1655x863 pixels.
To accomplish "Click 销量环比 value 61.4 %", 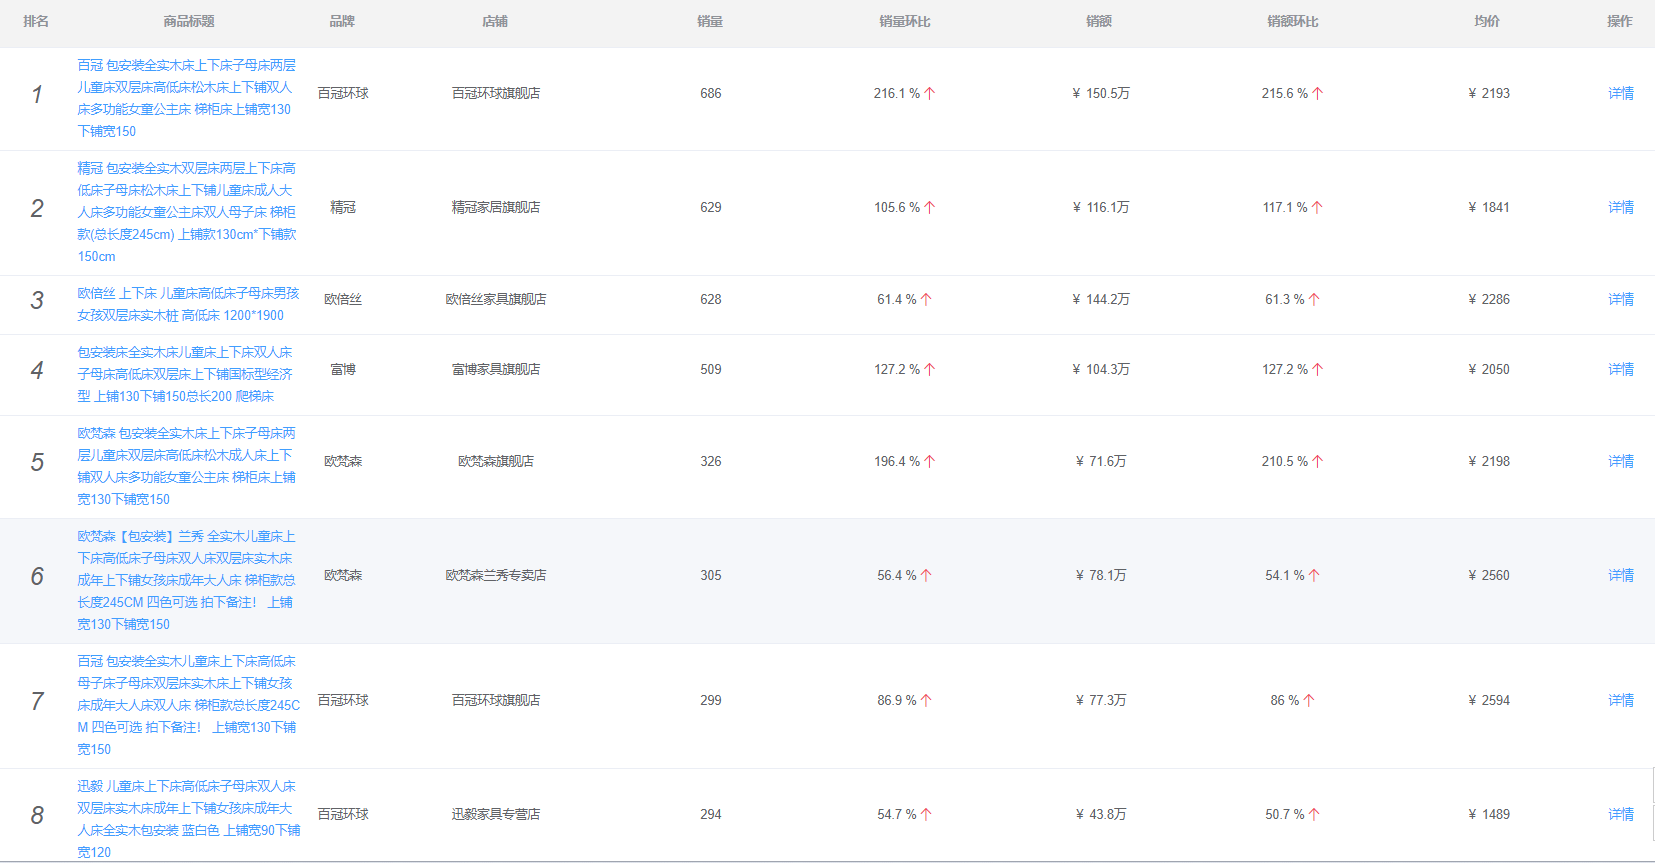I will click(897, 299).
